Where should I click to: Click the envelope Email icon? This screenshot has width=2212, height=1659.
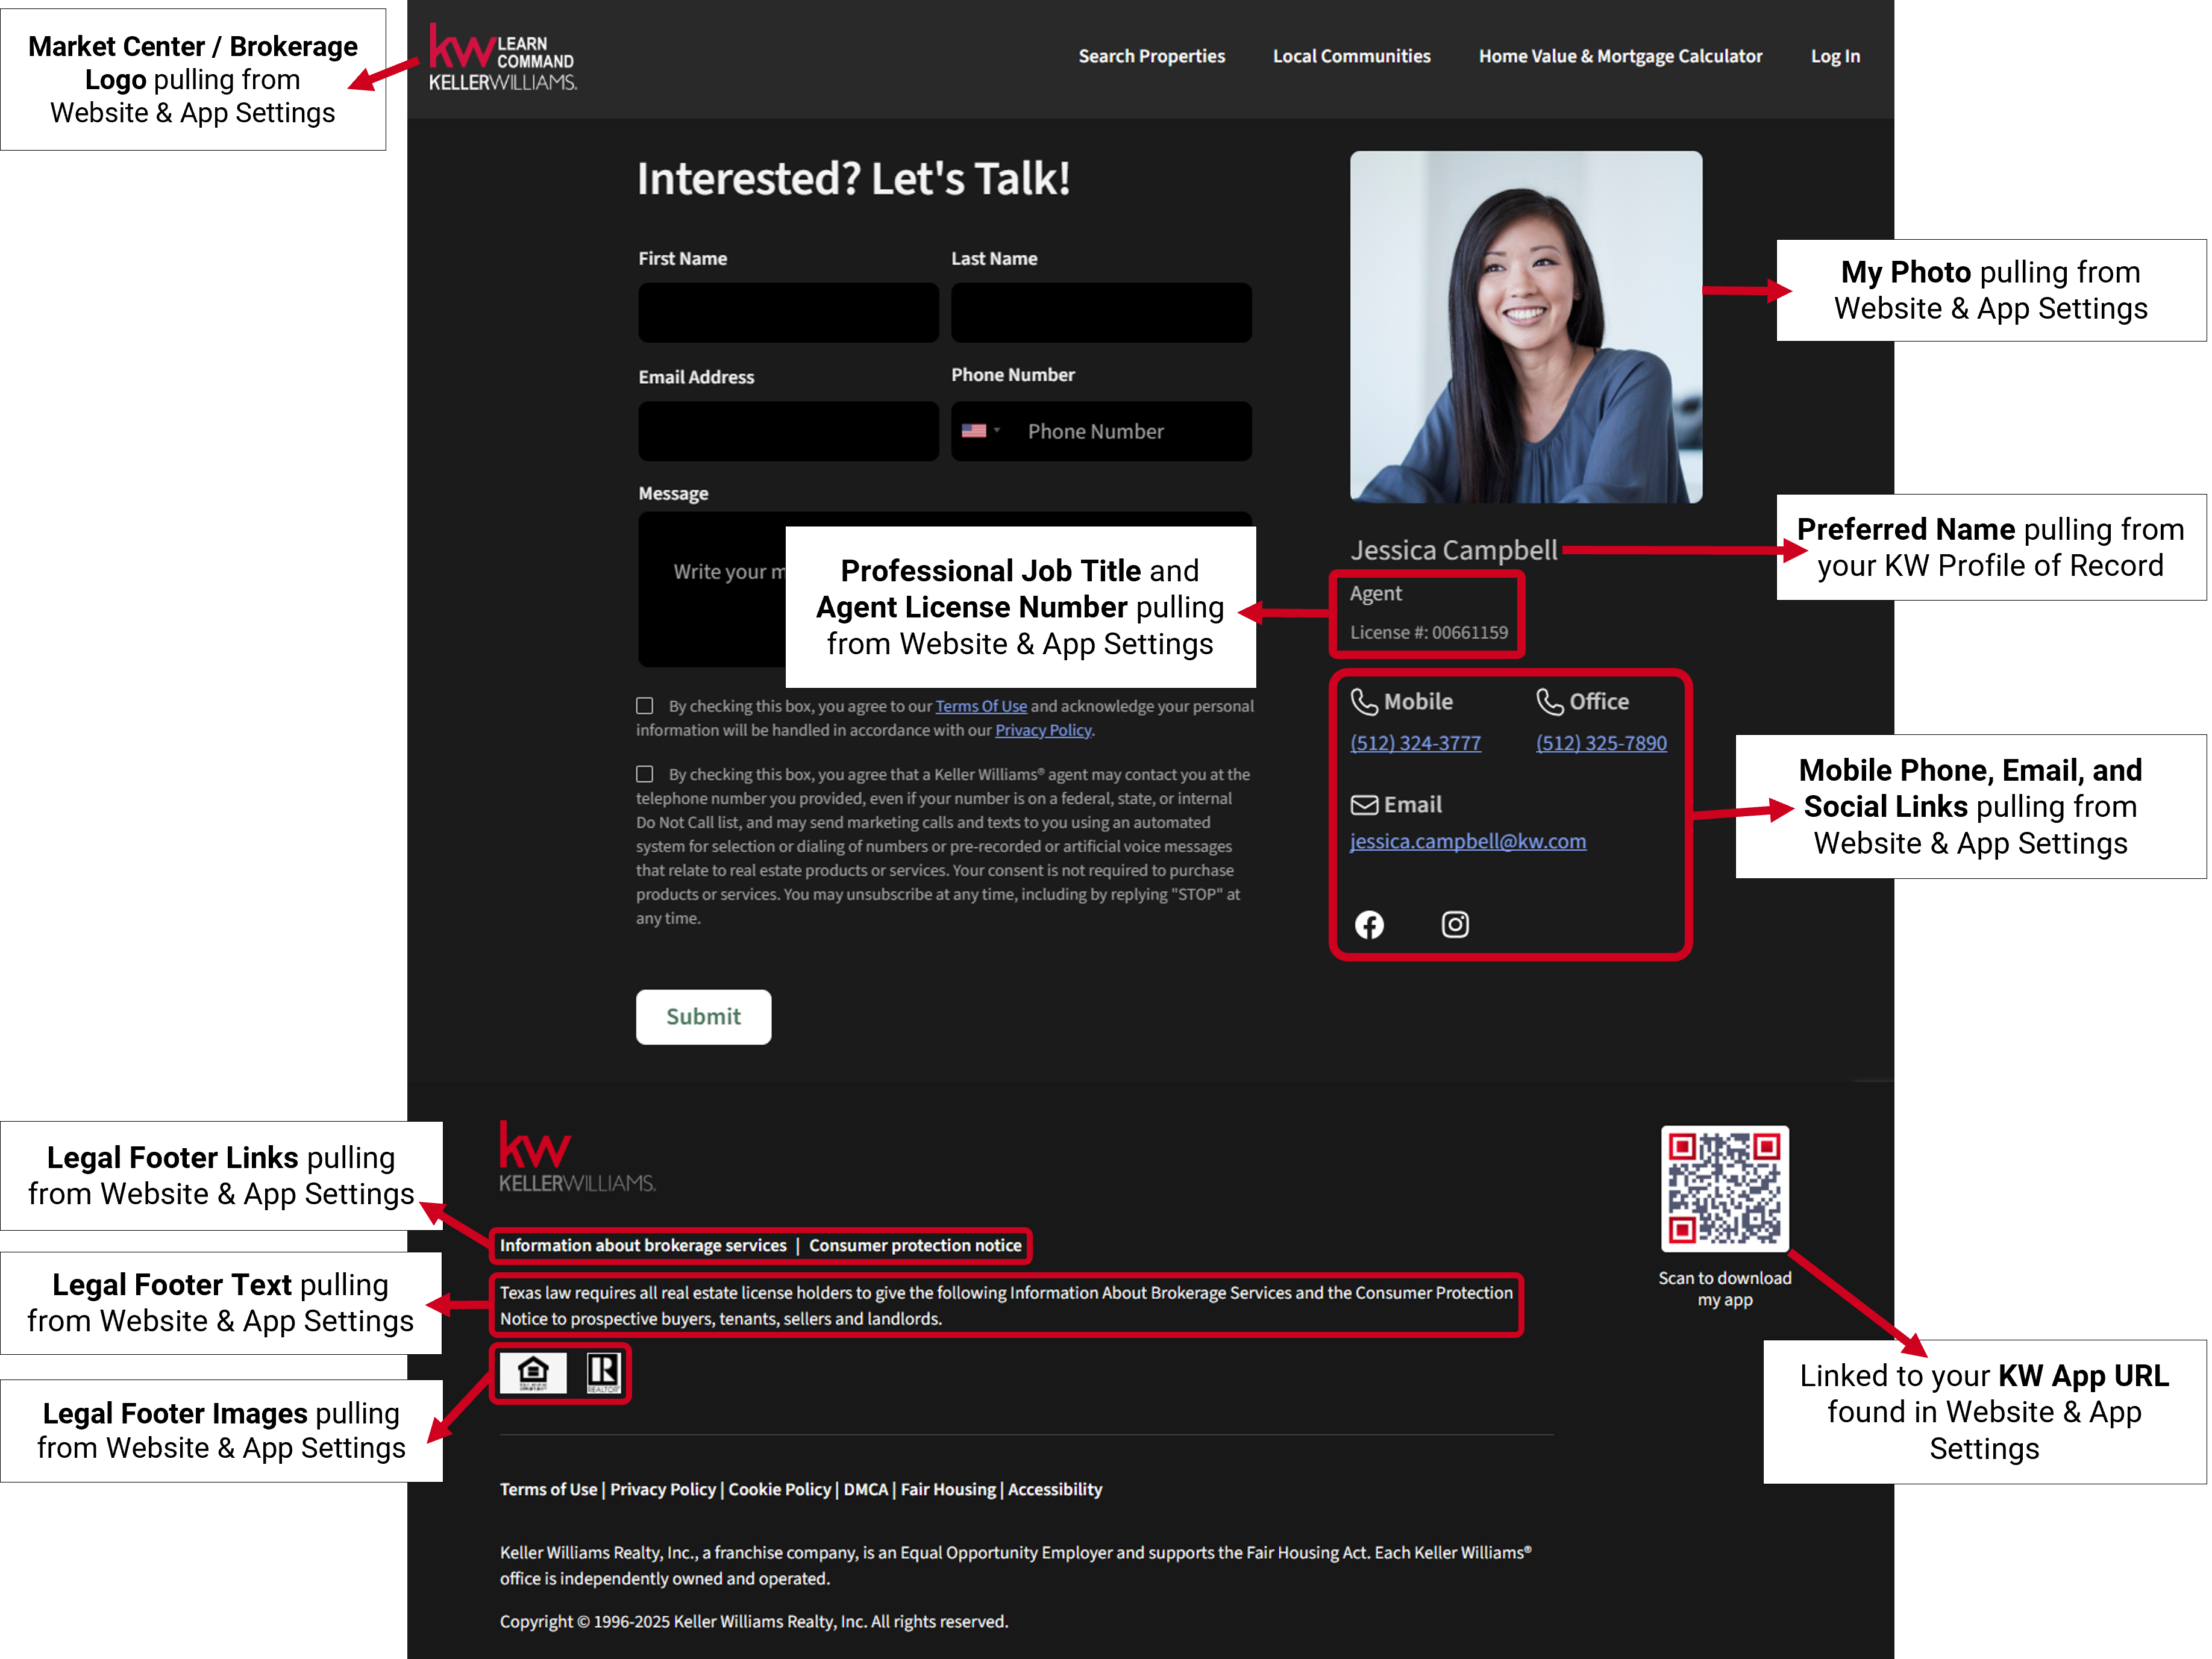(x=1364, y=805)
